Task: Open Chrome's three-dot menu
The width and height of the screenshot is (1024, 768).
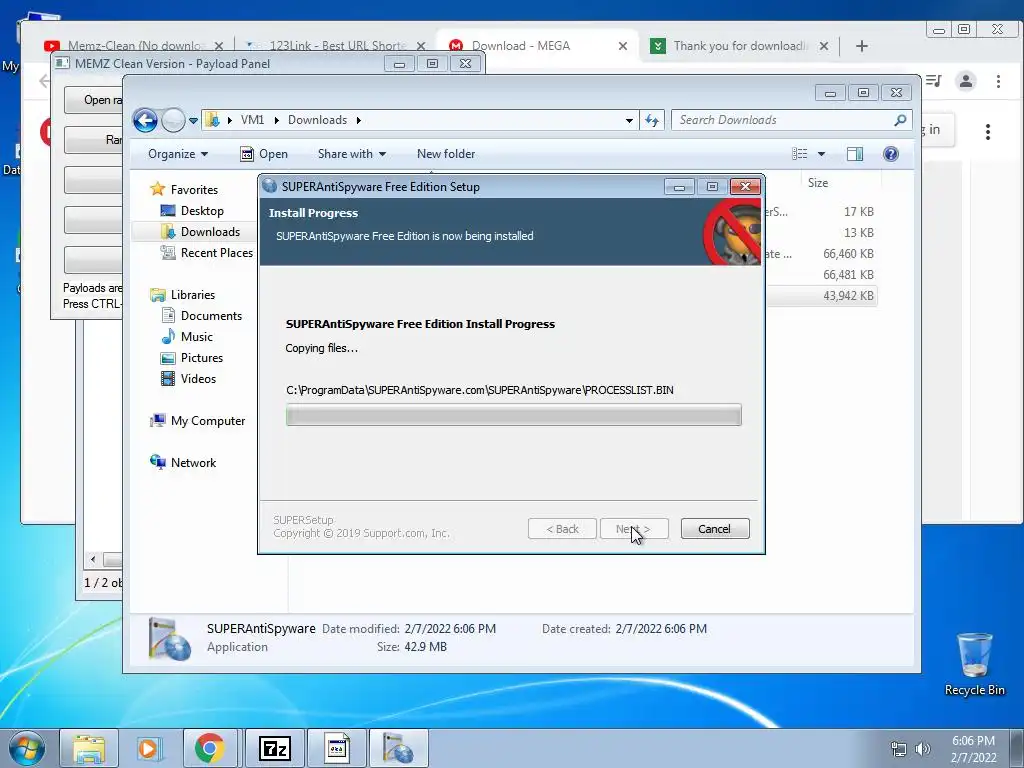Action: [x=998, y=81]
